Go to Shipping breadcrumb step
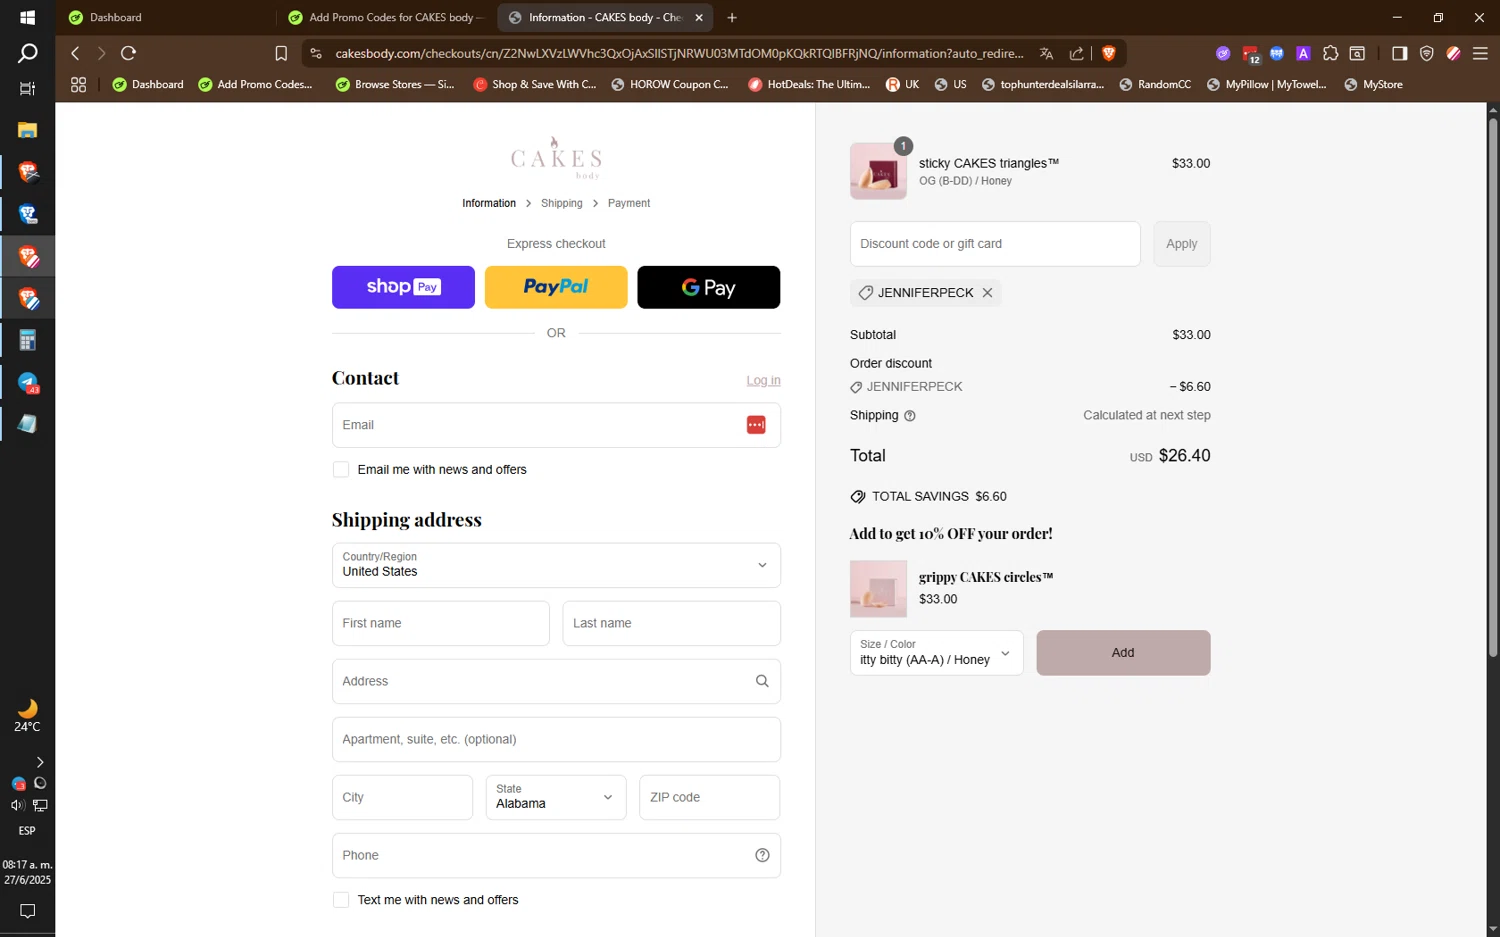Image resolution: width=1500 pixels, height=937 pixels. (x=561, y=203)
